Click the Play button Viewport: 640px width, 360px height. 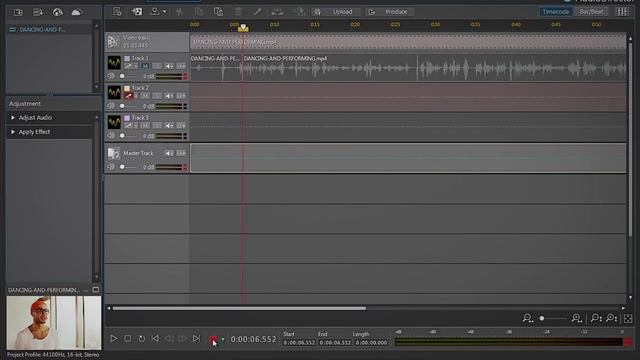(x=114, y=339)
